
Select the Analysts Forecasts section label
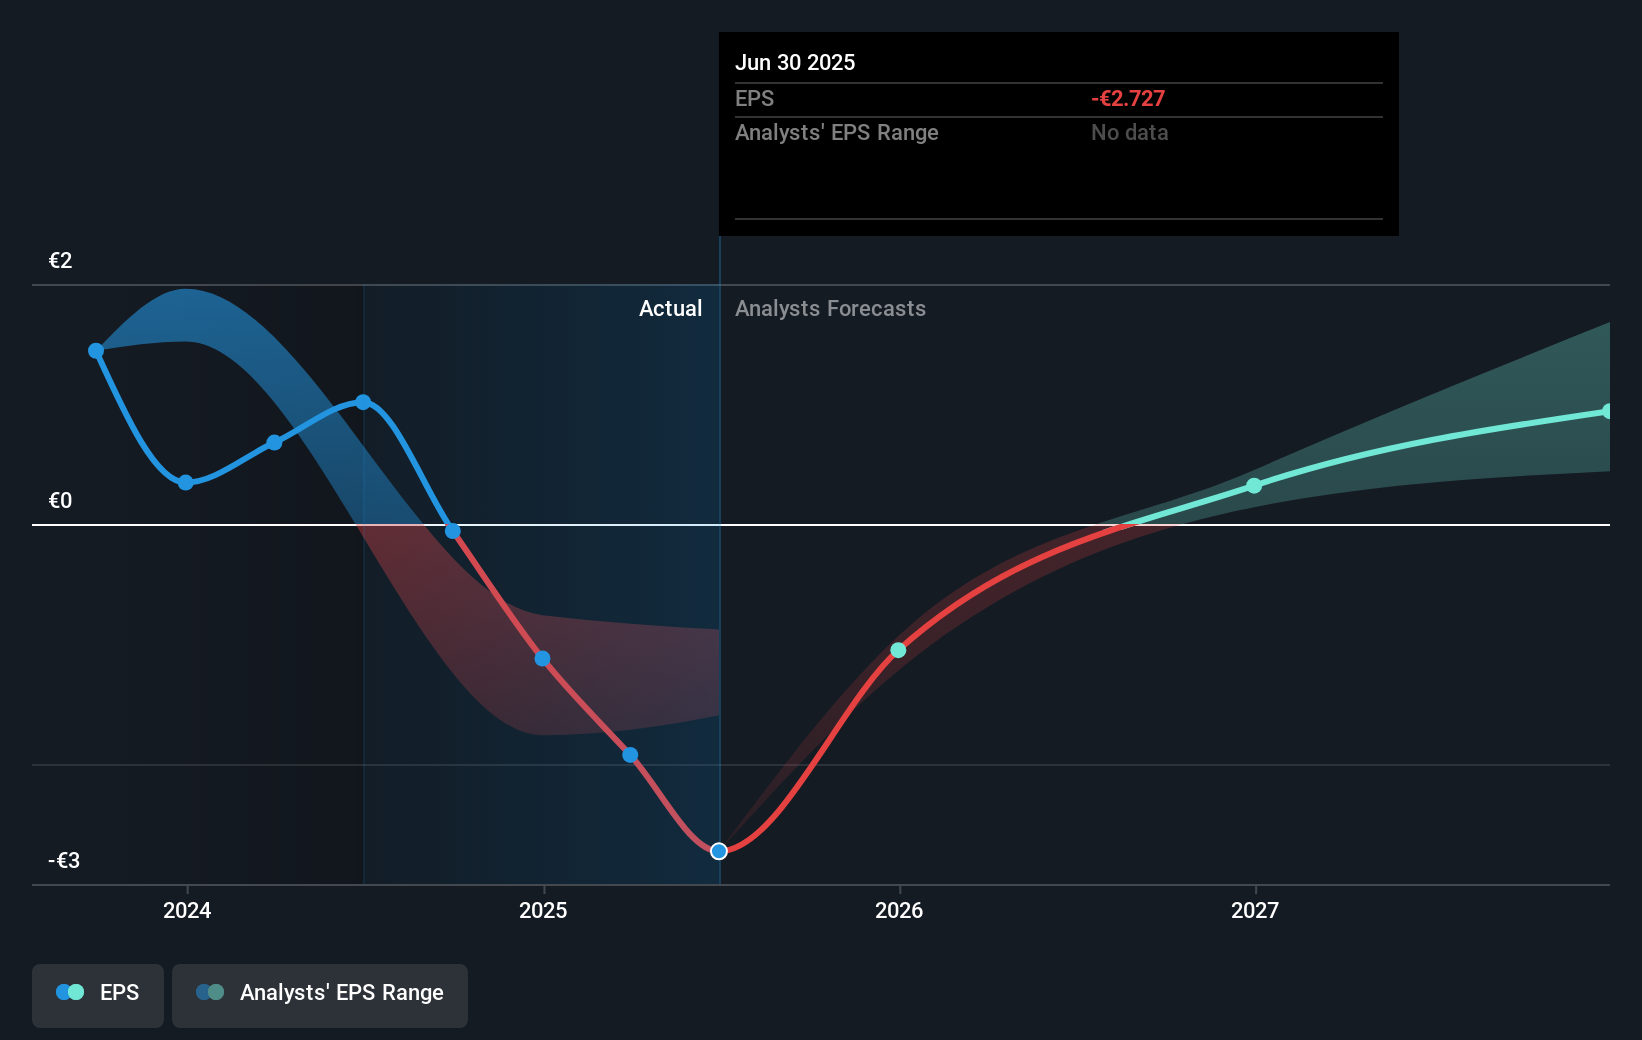coord(830,308)
